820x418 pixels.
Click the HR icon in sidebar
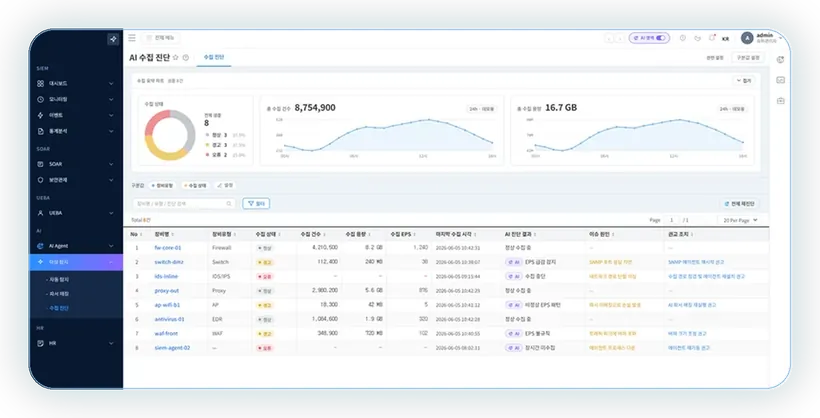tap(40, 343)
